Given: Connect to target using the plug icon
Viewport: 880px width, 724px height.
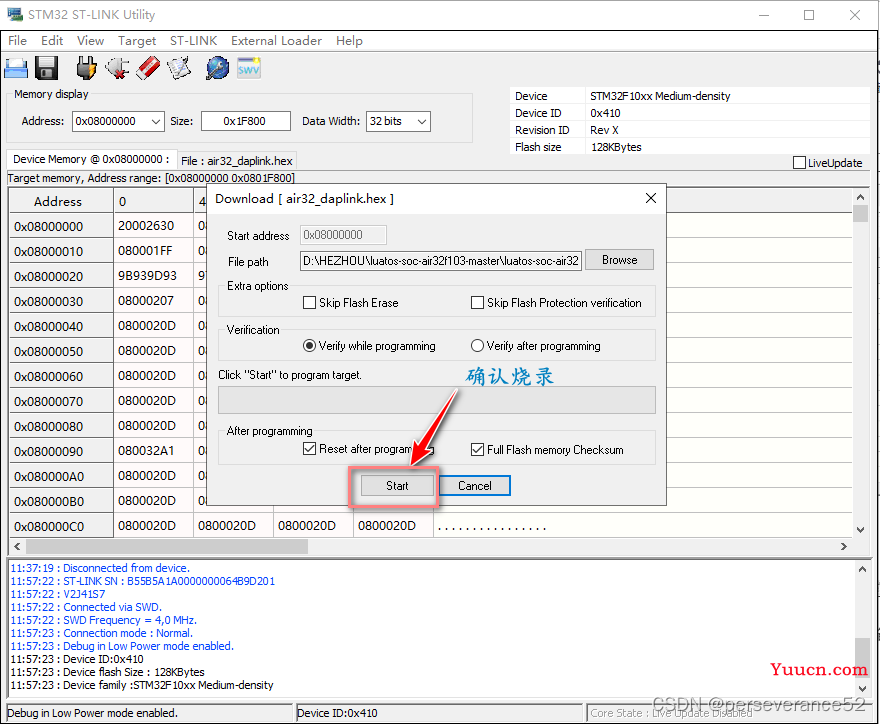Looking at the screenshot, I should (86, 68).
